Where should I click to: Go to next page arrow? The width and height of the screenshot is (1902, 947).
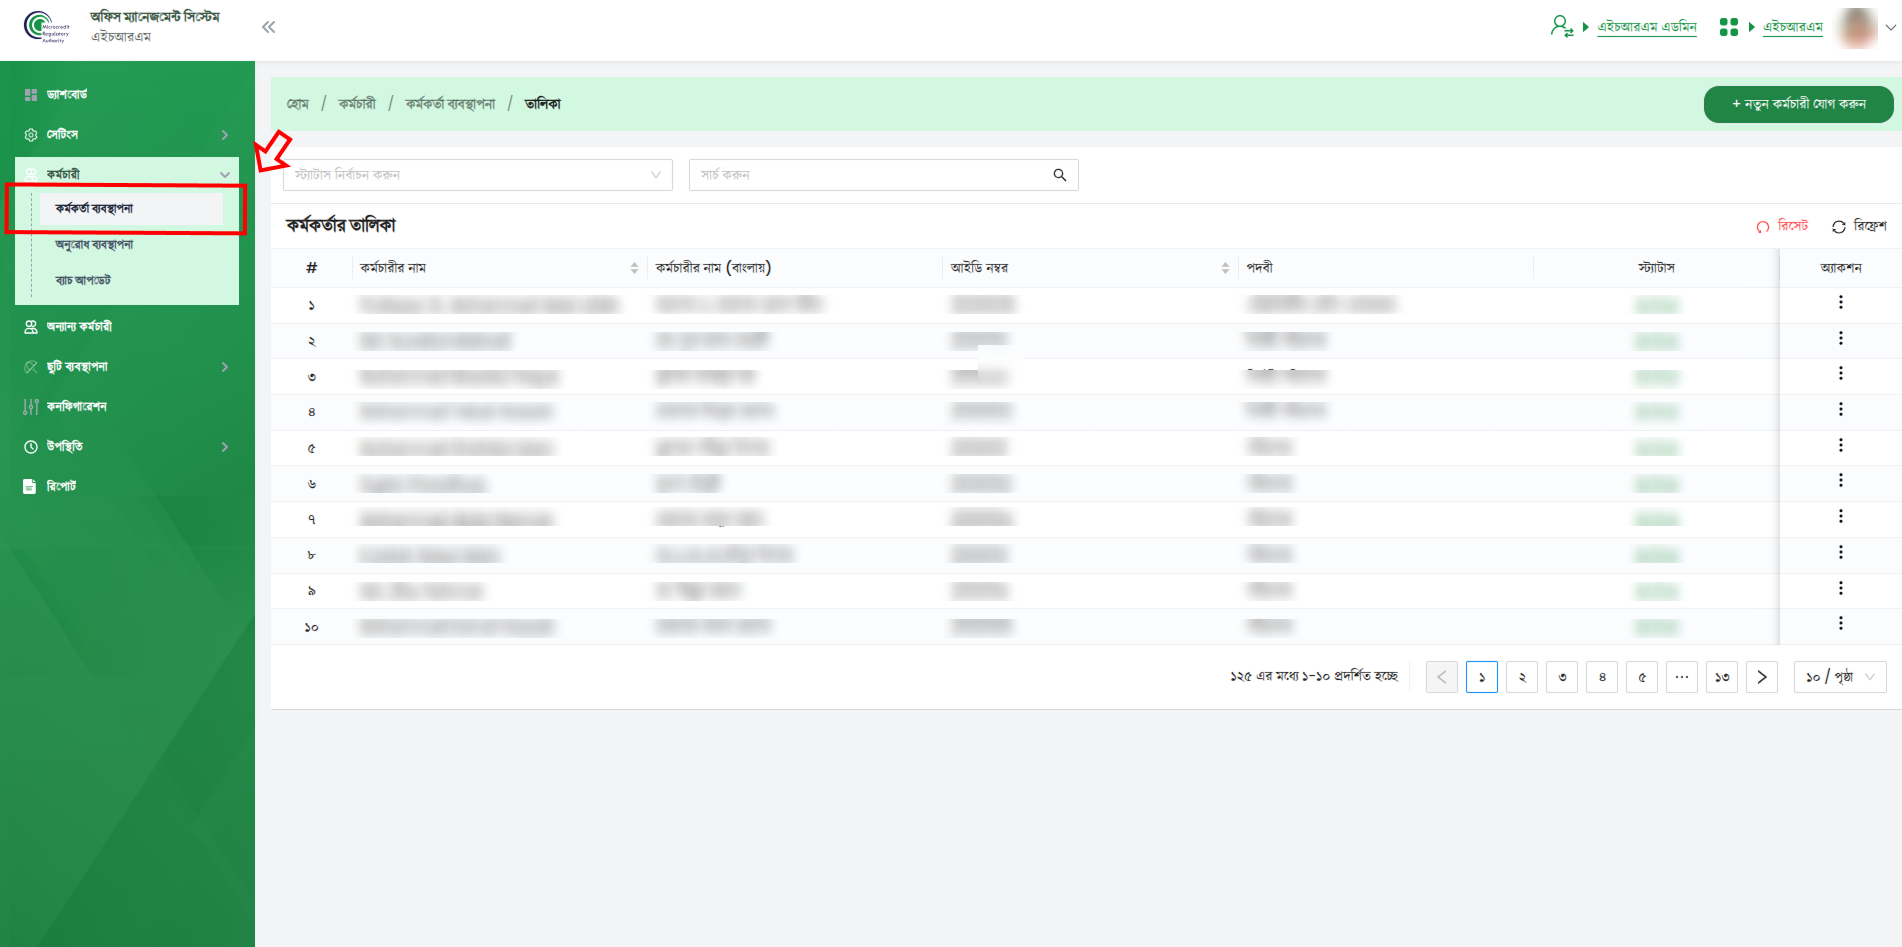point(1761,677)
